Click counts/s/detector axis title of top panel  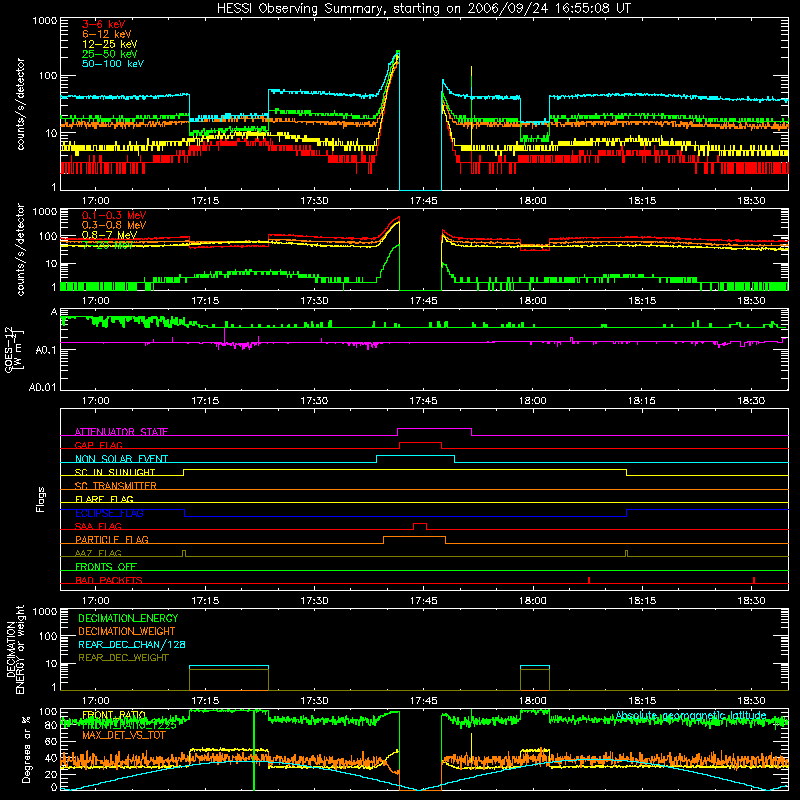(x=20, y=104)
